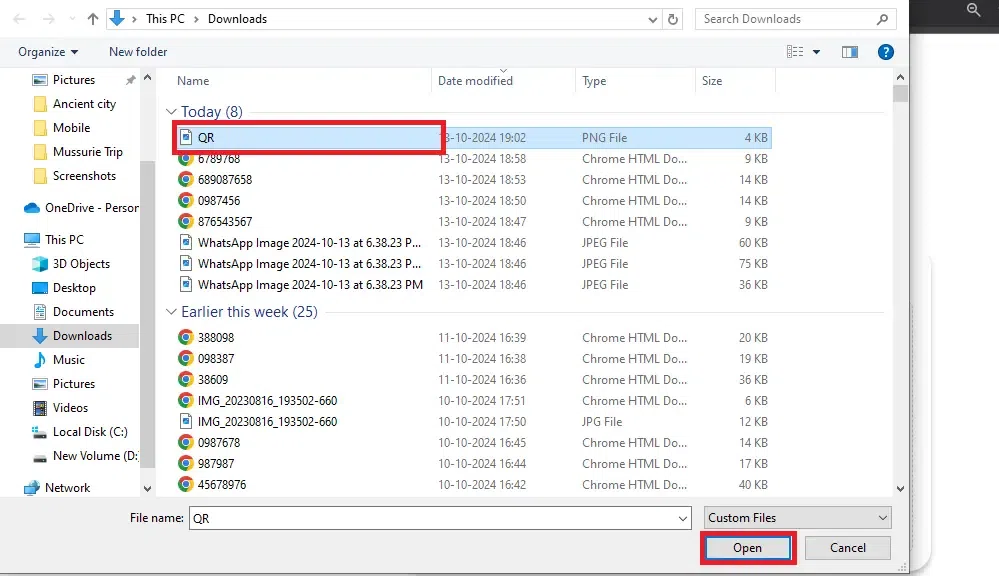Viewport: 999px width, 576px height.
Task: Open the Help question mark icon
Action: tap(886, 52)
